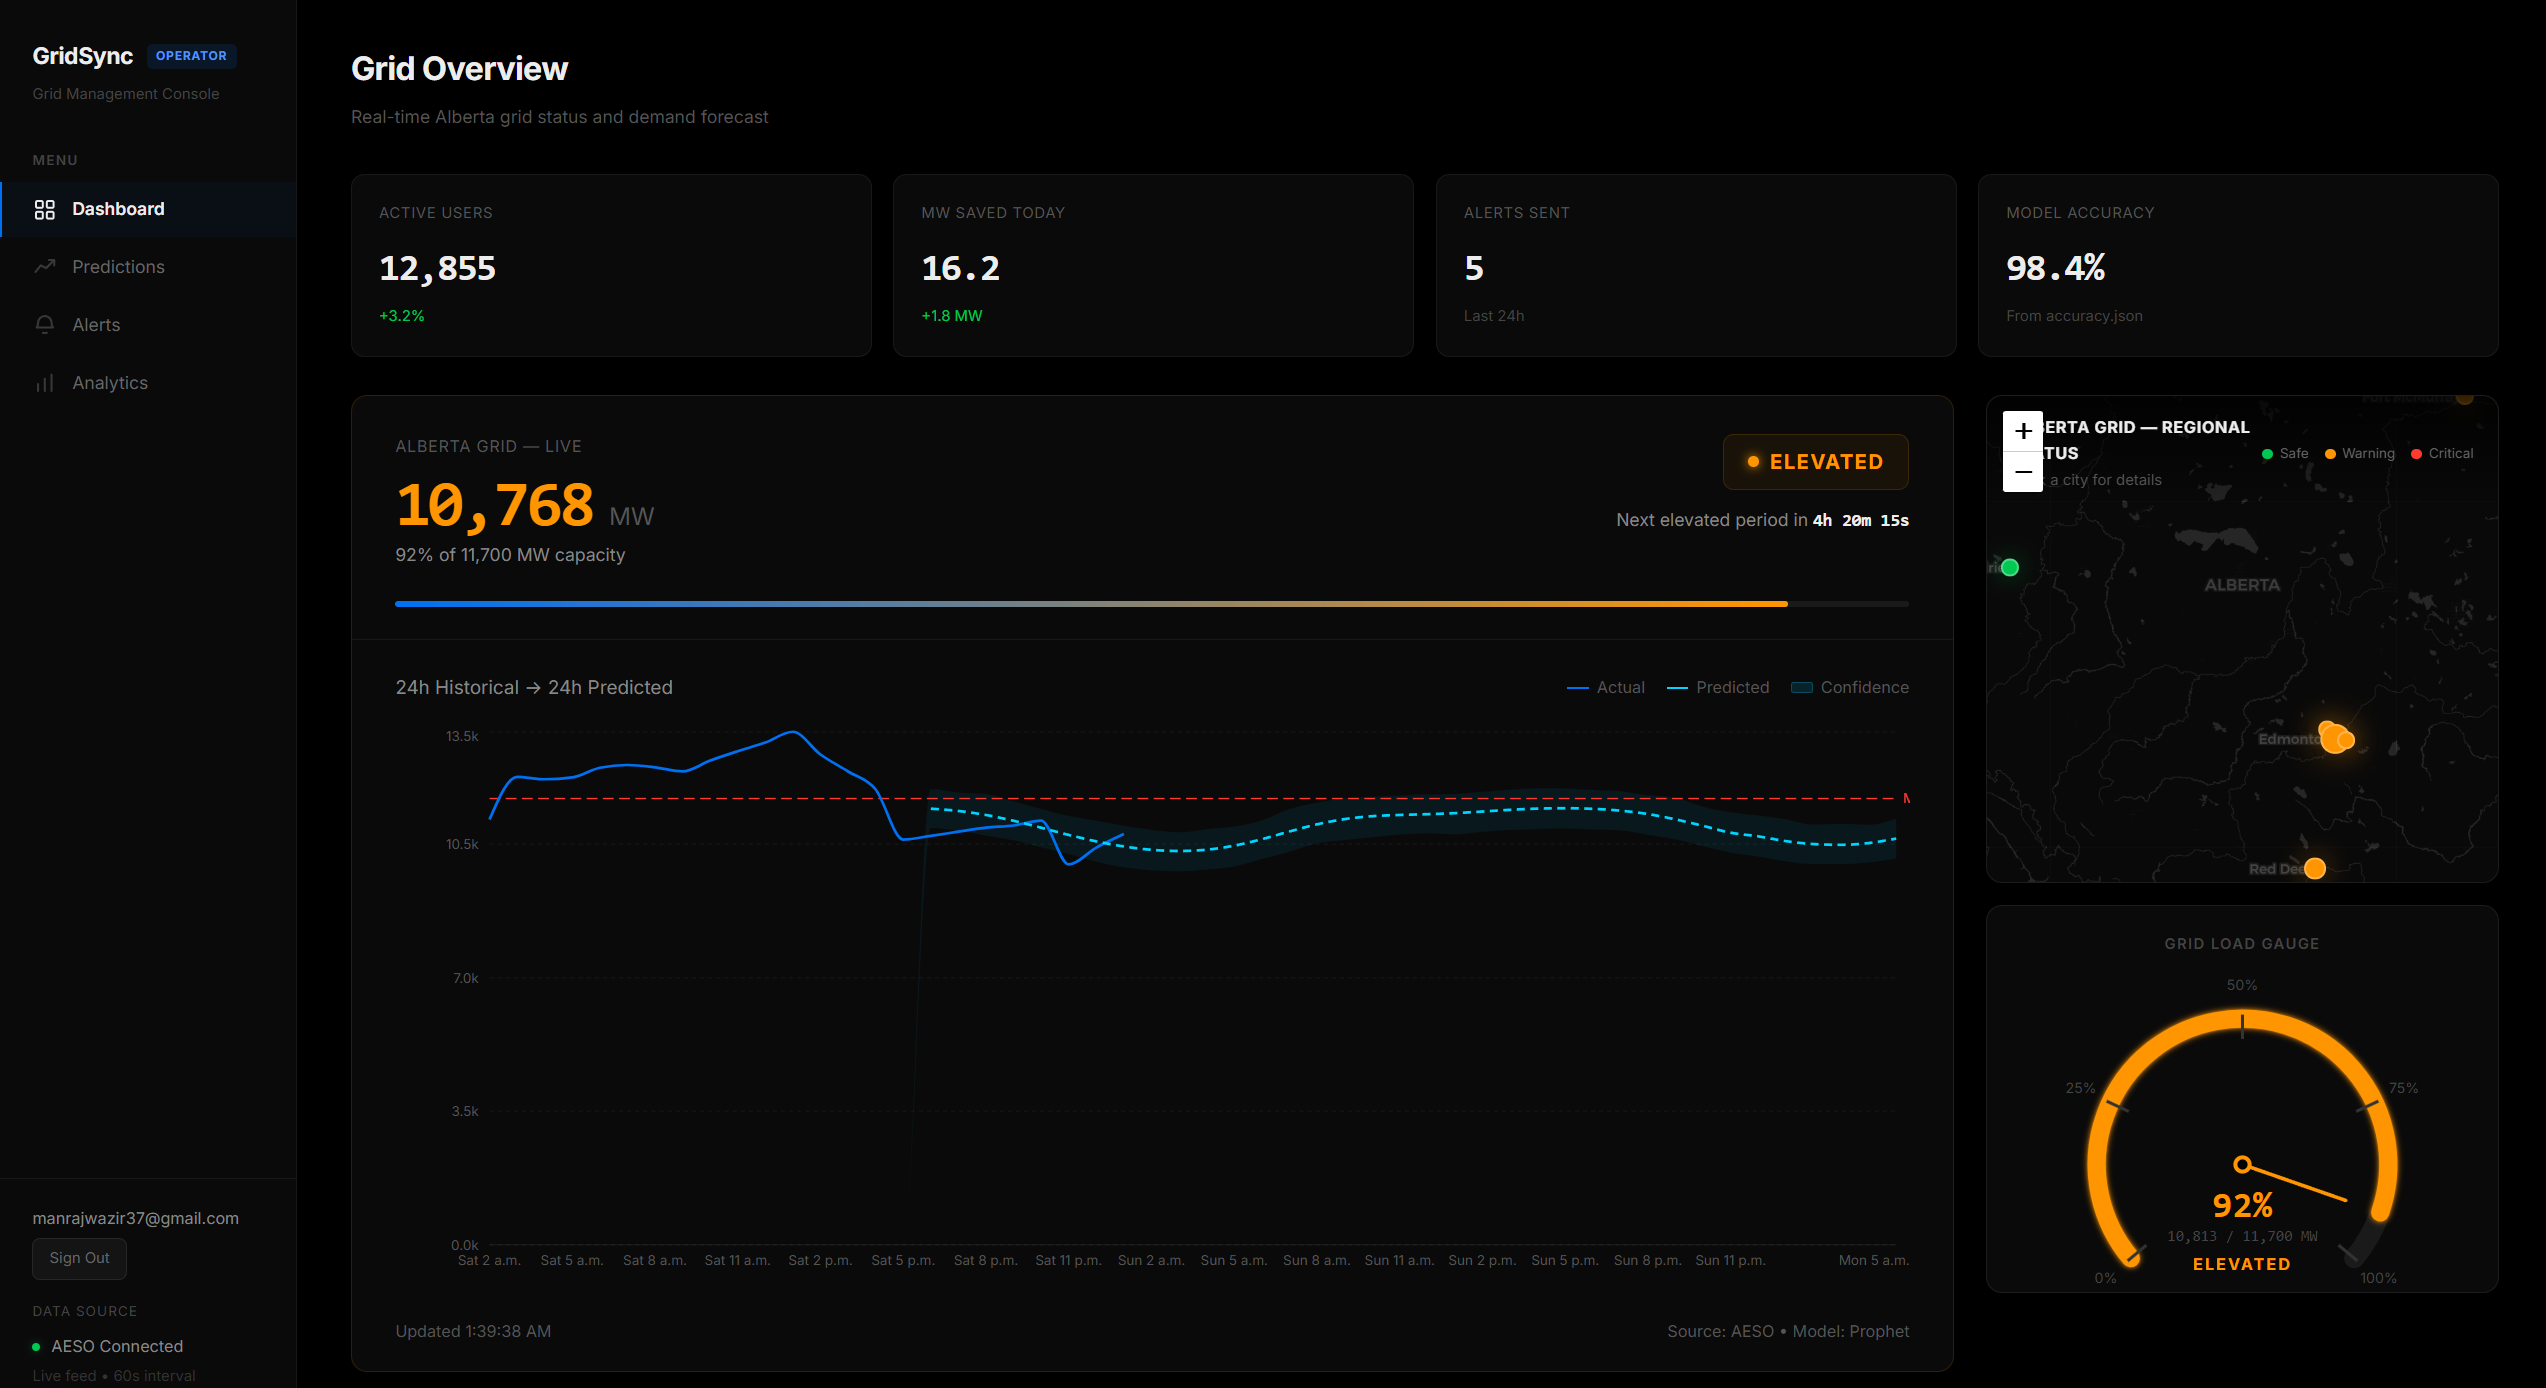Screen dimensions: 2546x1388
Task: Click the Dashboard grid icon in sidebar
Action: click(44, 209)
